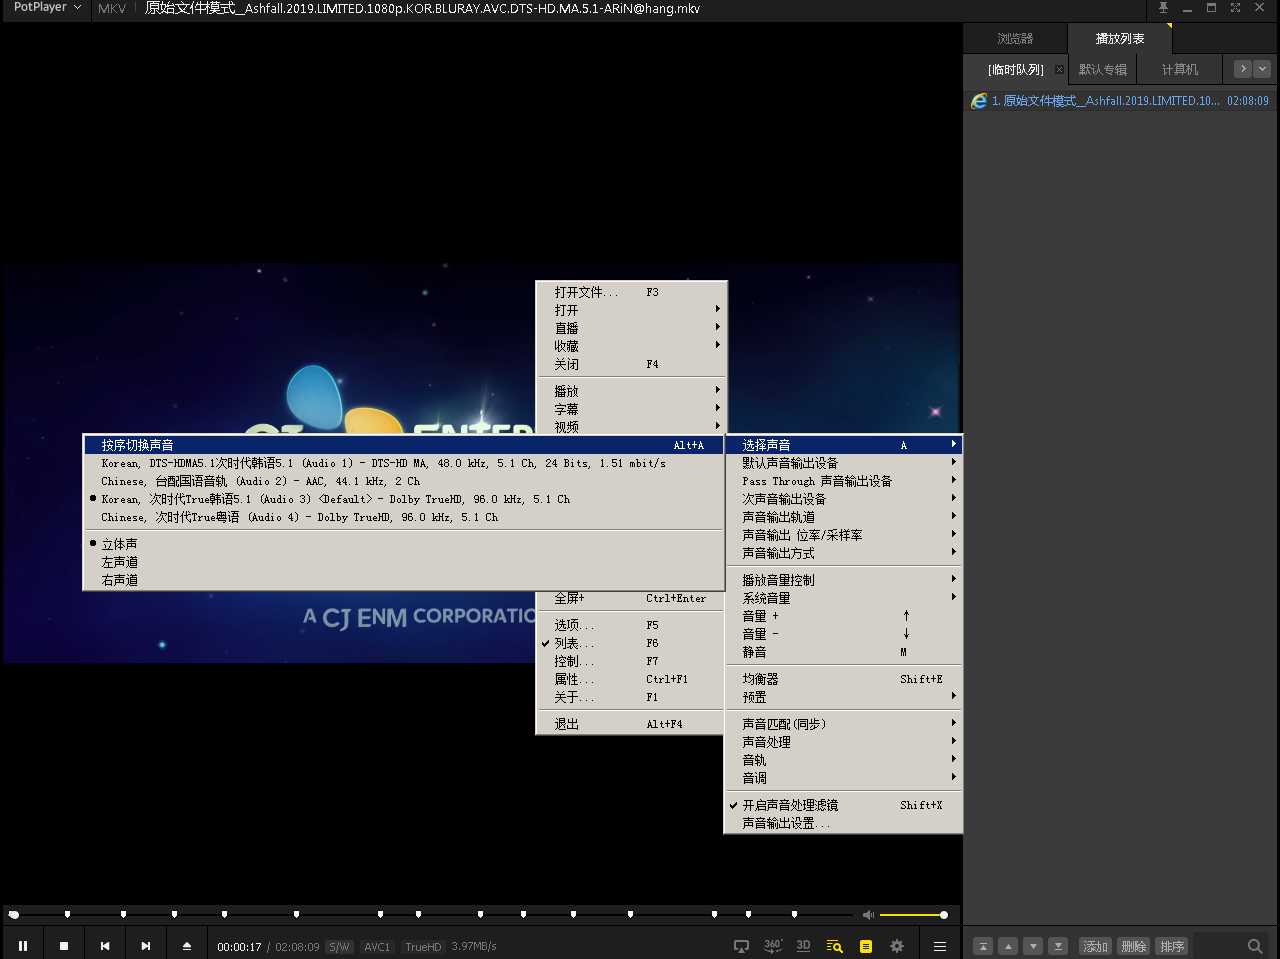Open the subtitle search icon

coord(834,946)
